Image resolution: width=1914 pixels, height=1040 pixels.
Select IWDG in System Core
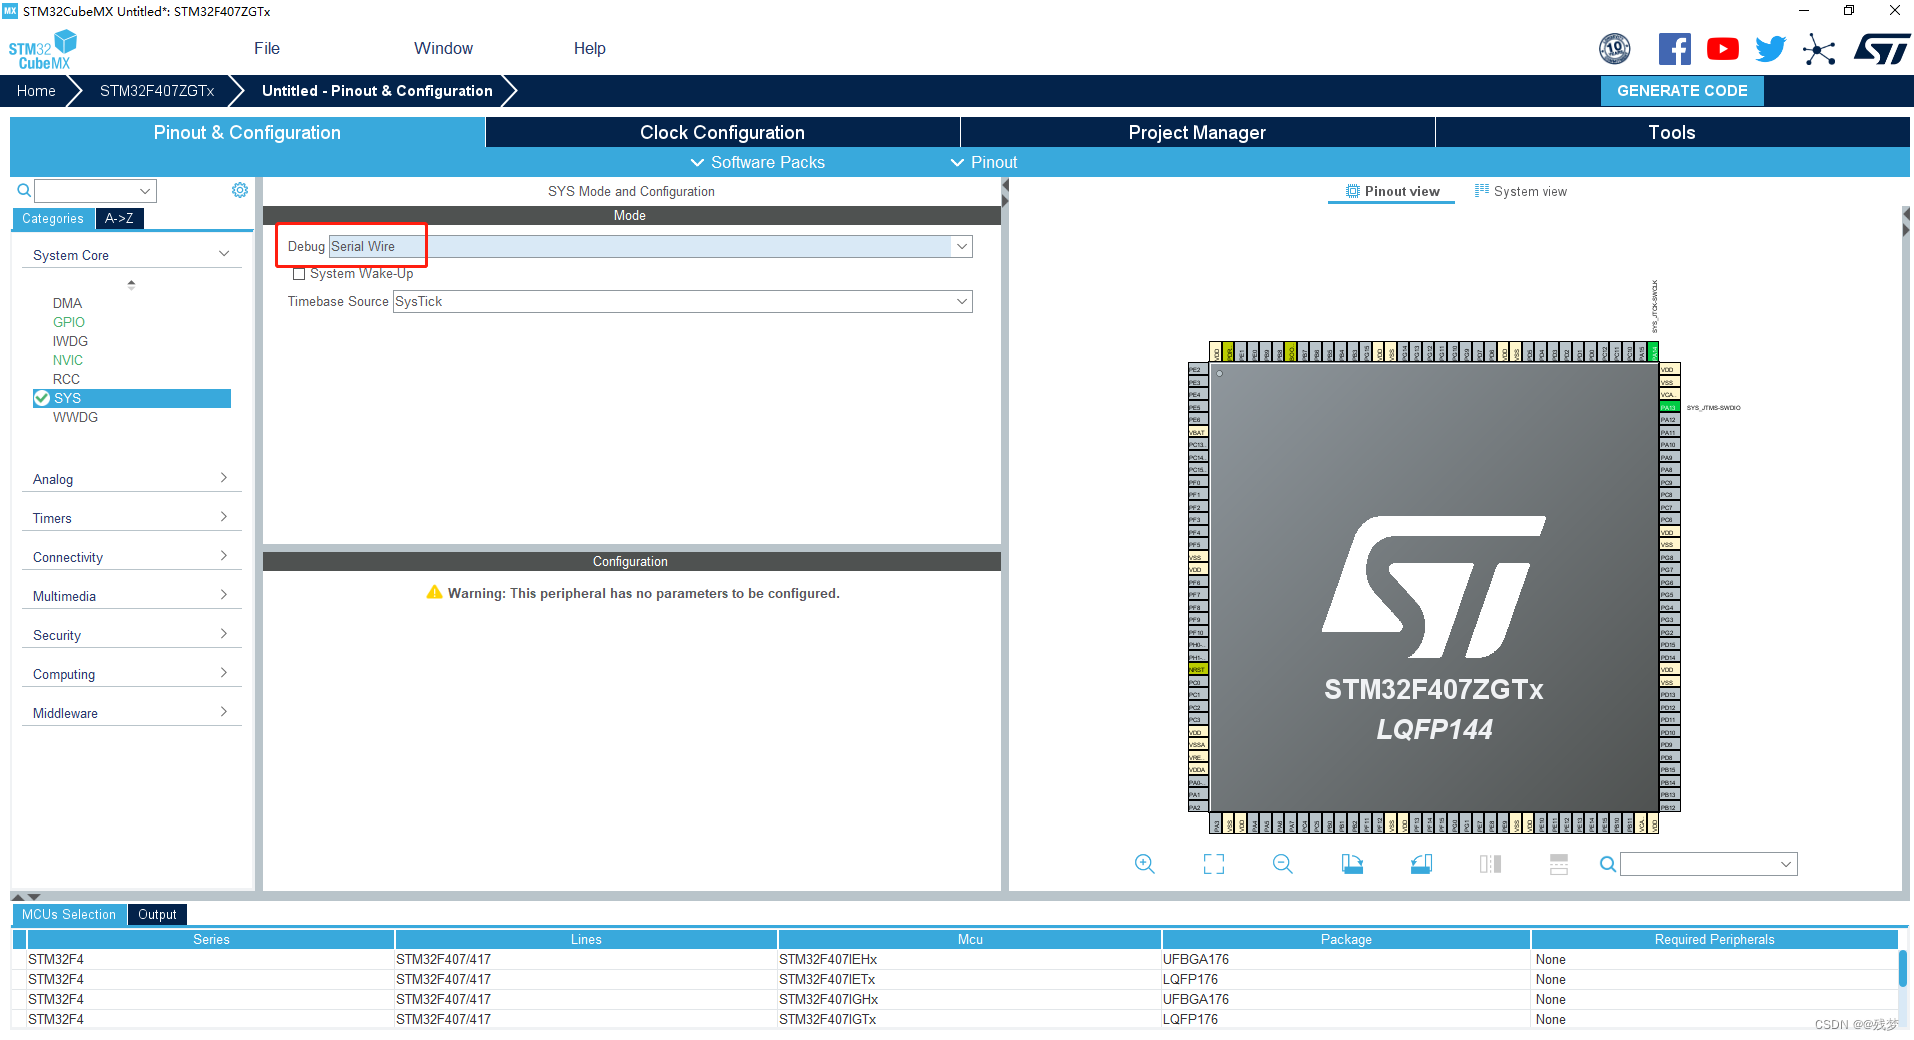tap(70, 341)
